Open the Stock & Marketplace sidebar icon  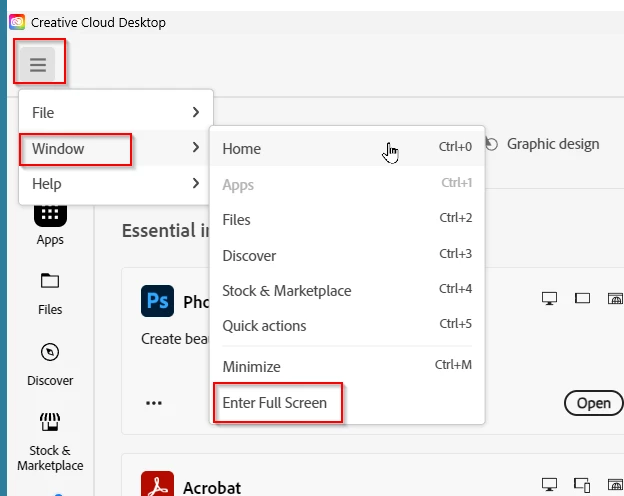coord(50,422)
